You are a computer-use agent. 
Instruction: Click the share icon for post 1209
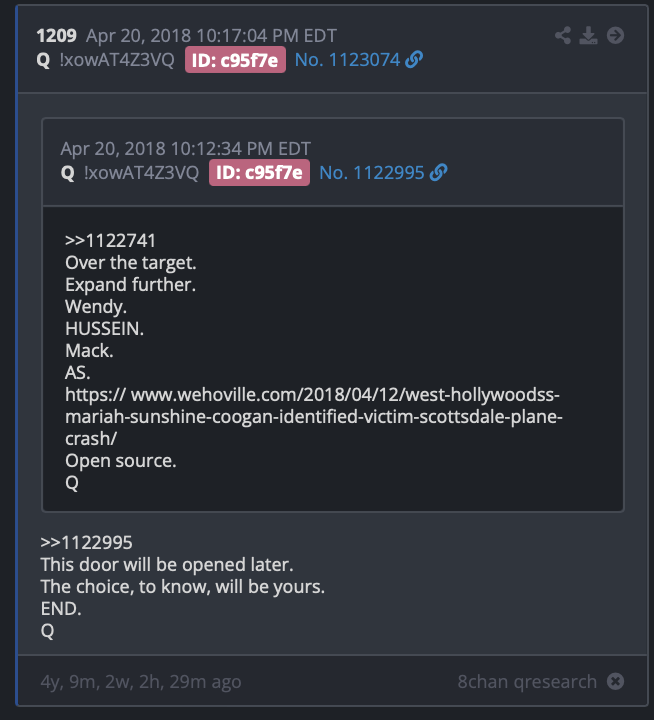coord(563,35)
